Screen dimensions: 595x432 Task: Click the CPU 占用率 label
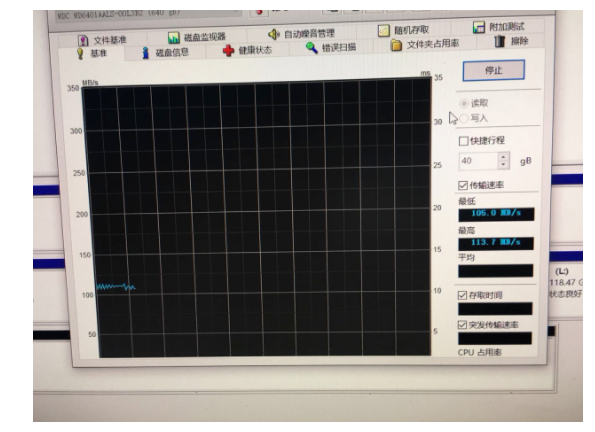coord(480,353)
